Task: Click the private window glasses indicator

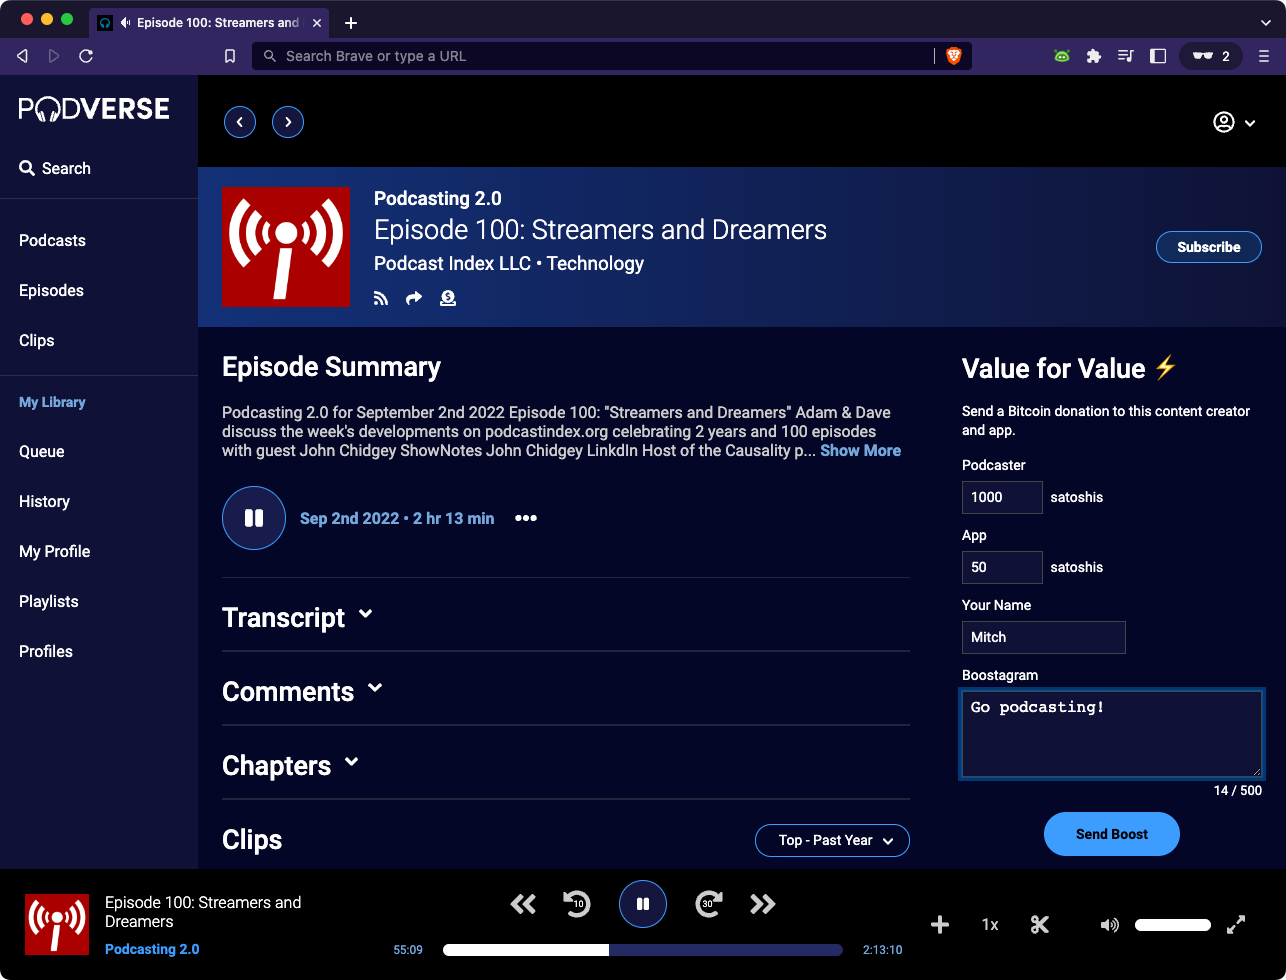Action: point(1211,56)
